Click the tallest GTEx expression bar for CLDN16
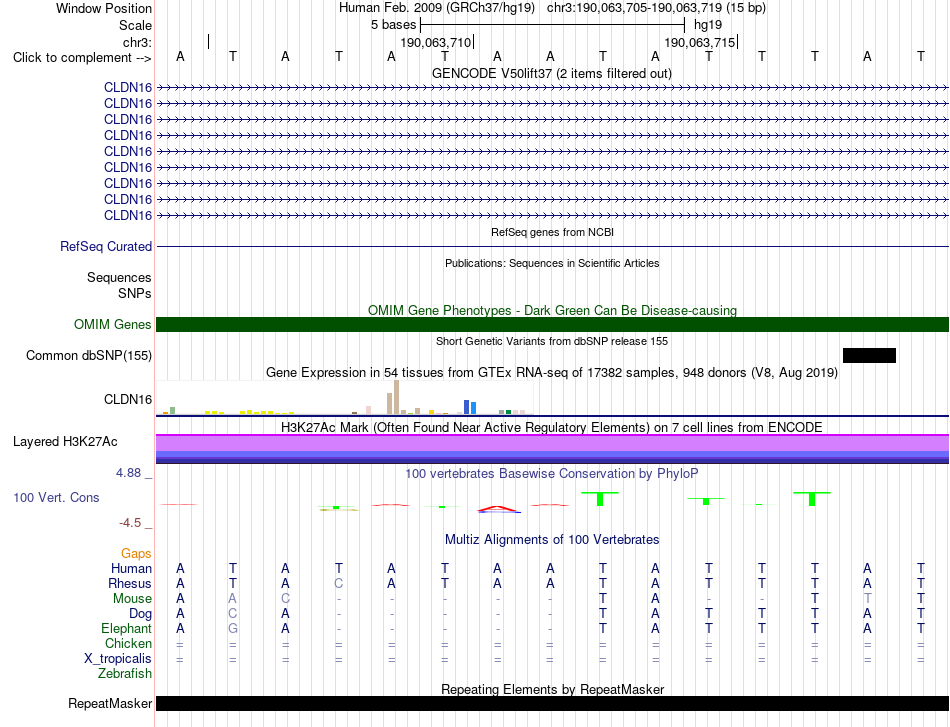The image size is (950, 727). click(396, 397)
